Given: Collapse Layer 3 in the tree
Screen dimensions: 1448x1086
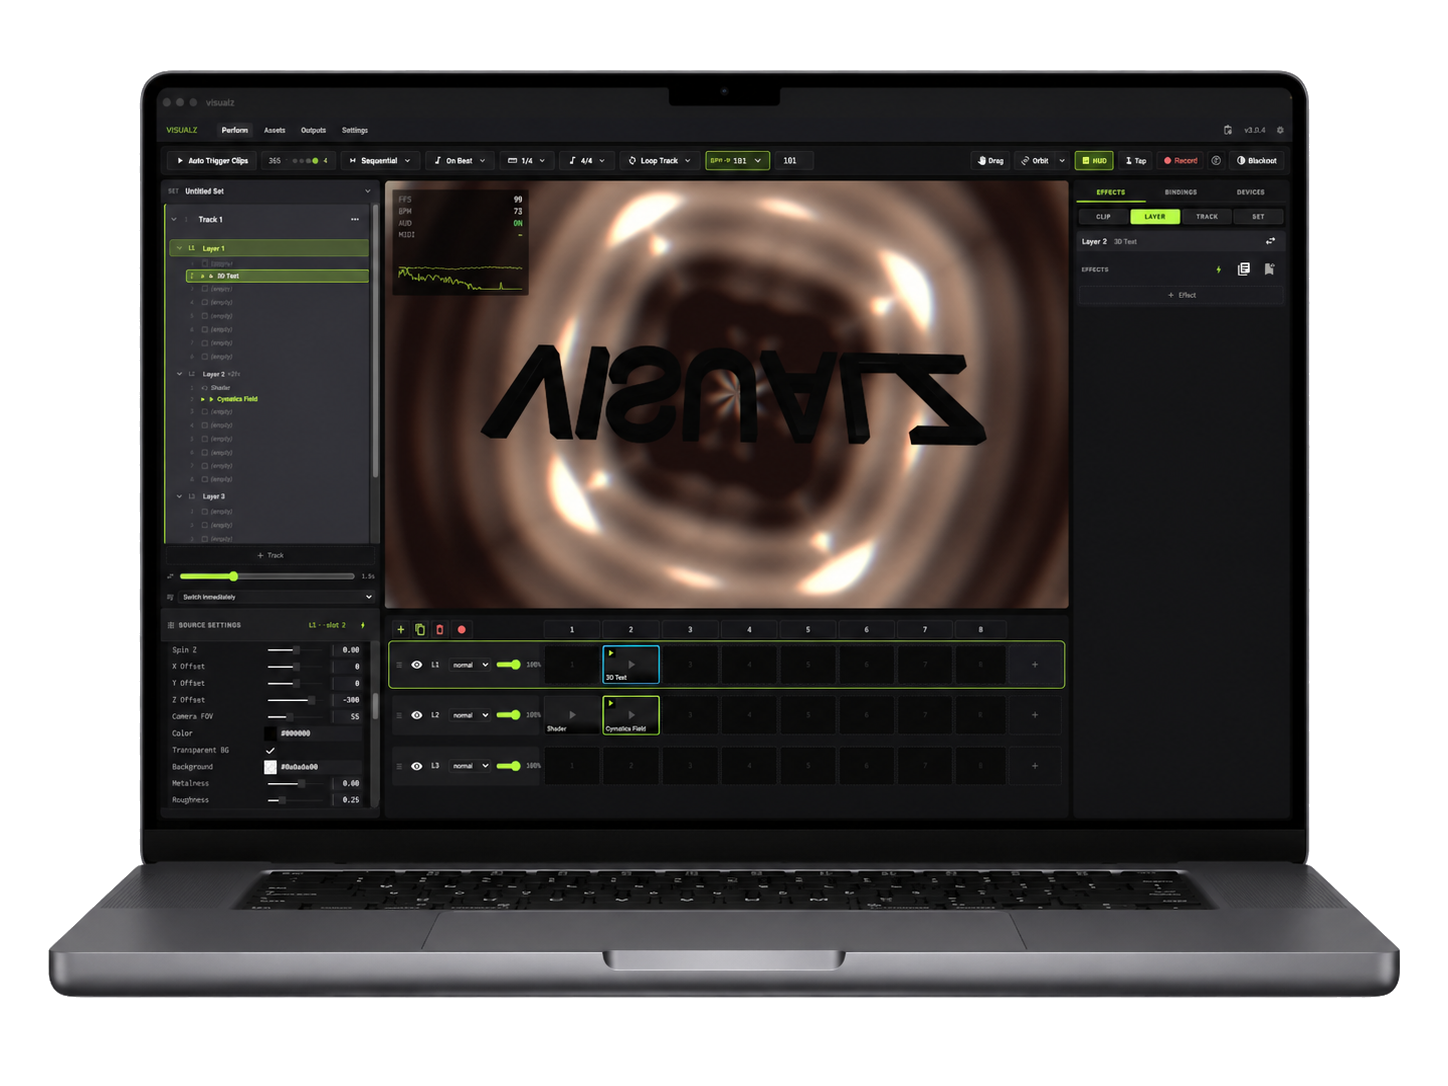Looking at the screenshot, I should [x=180, y=496].
